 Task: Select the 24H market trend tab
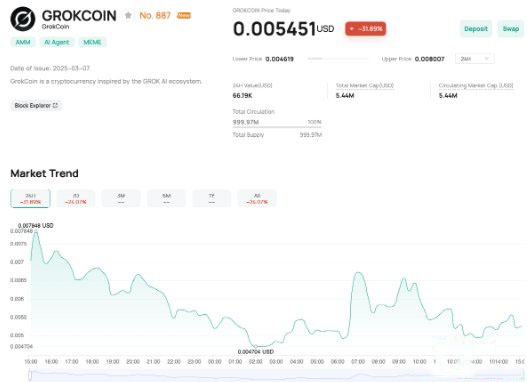point(31,199)
